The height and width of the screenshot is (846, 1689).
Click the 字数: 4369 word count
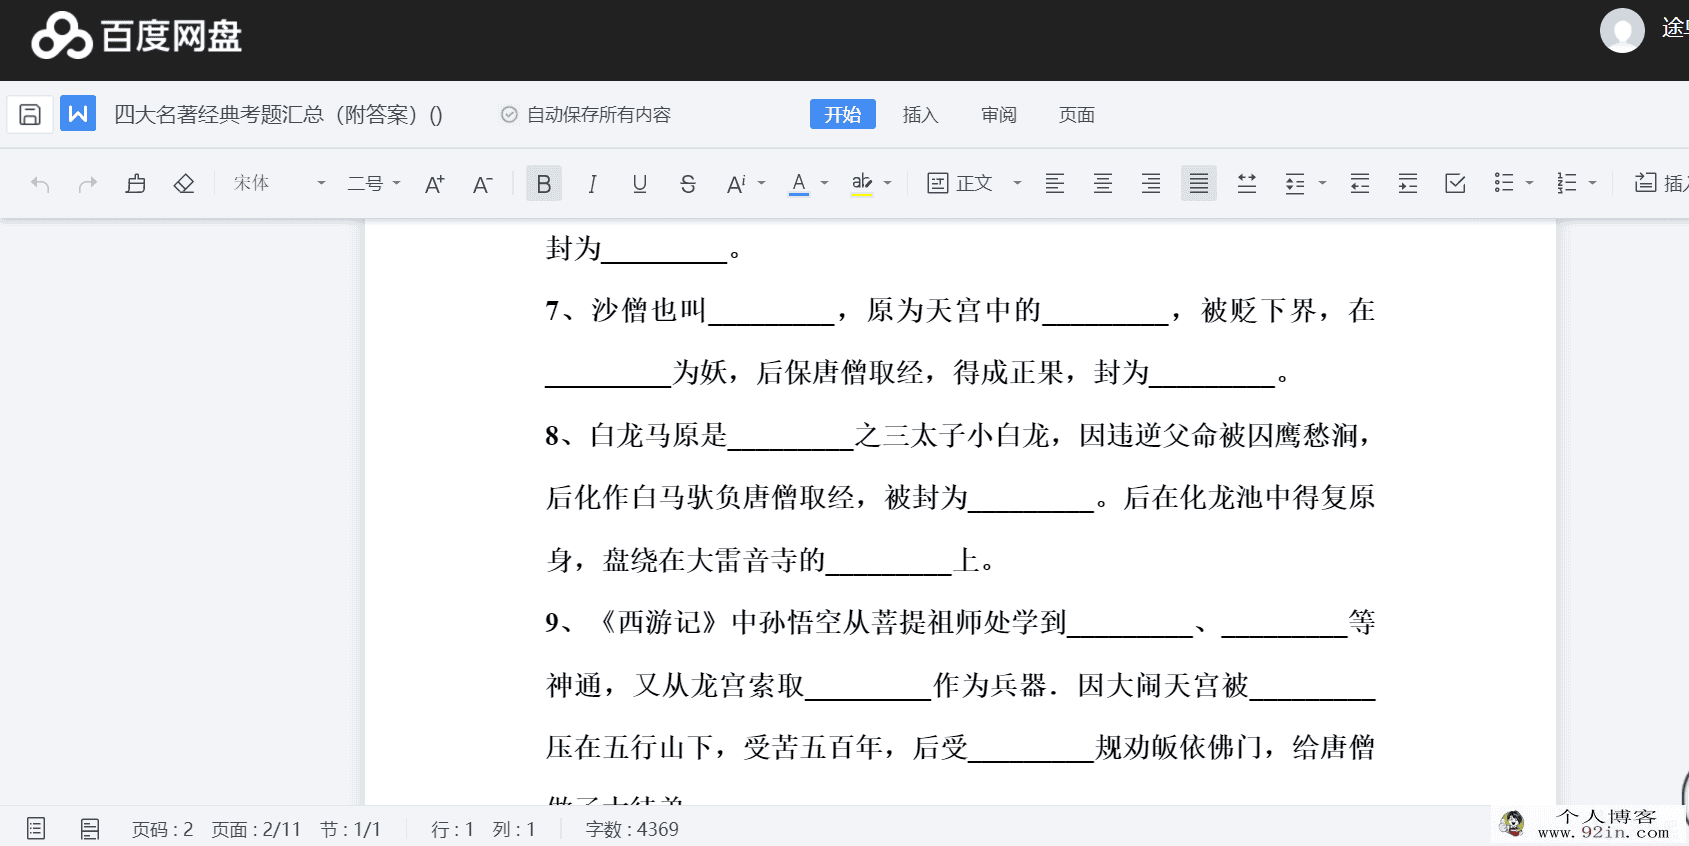(632, 830)
